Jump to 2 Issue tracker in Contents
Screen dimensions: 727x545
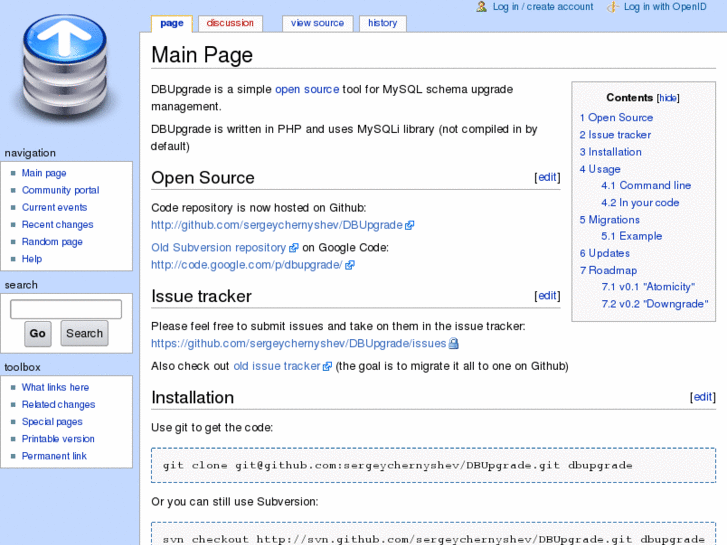tap(615, 135)
